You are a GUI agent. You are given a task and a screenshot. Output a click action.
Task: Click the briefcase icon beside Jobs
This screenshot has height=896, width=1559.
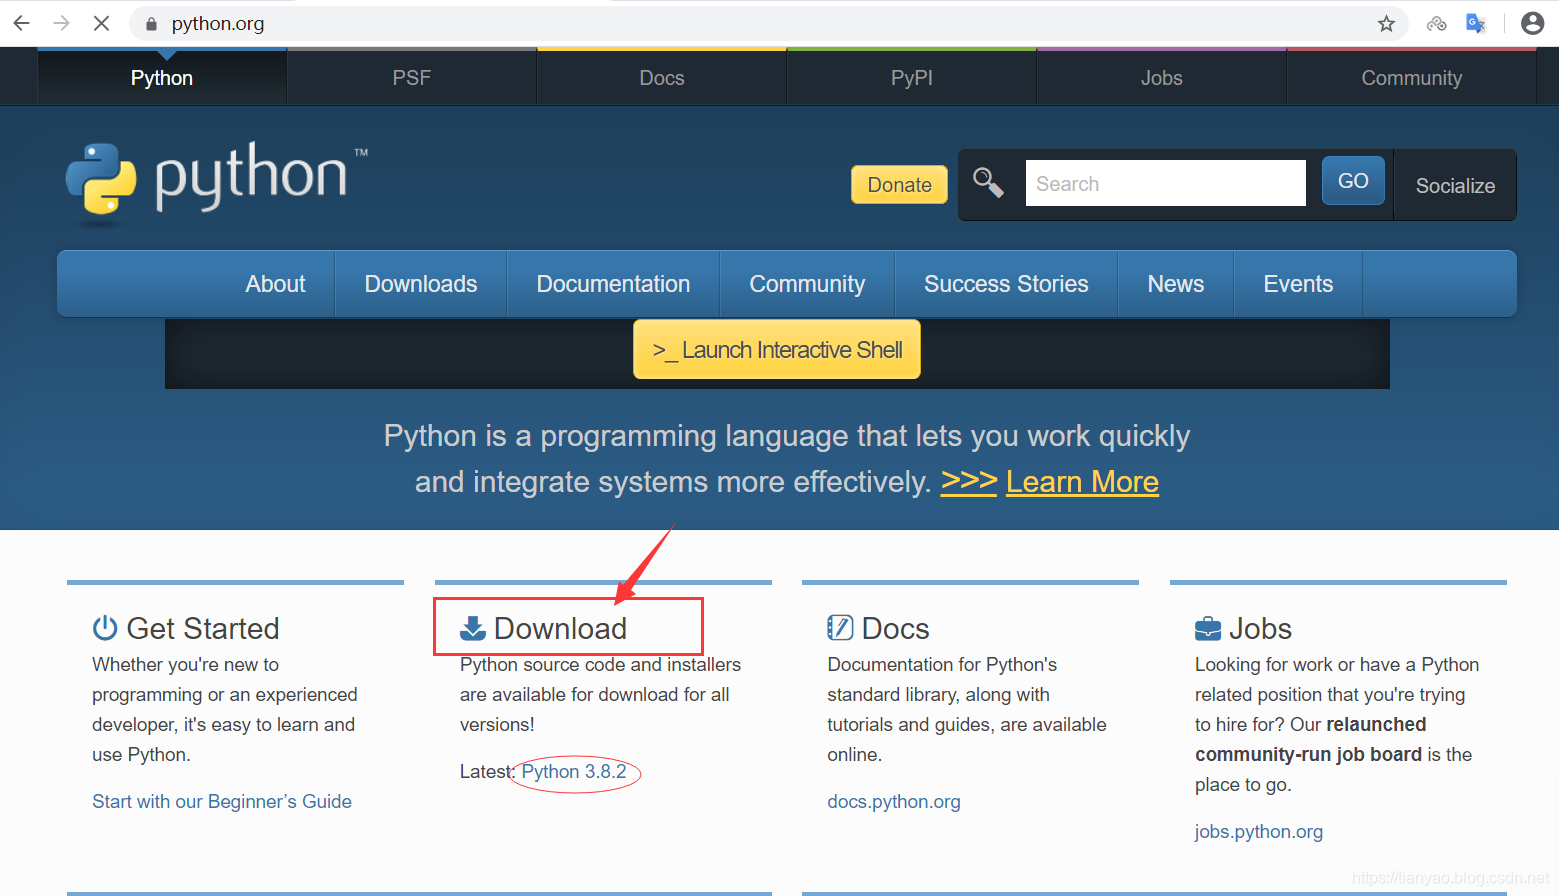point(1208,629)
